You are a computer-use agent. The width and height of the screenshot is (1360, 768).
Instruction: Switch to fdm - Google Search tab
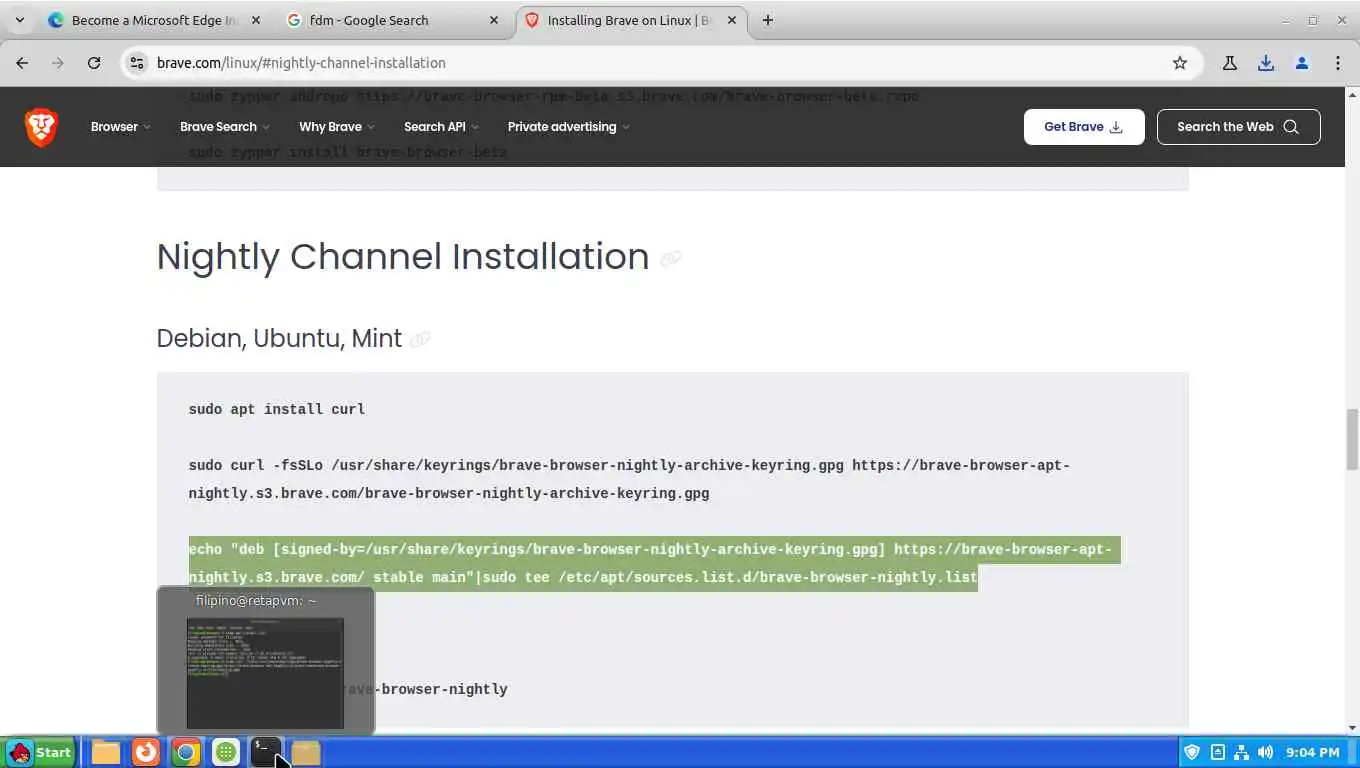tap(392, 20)
